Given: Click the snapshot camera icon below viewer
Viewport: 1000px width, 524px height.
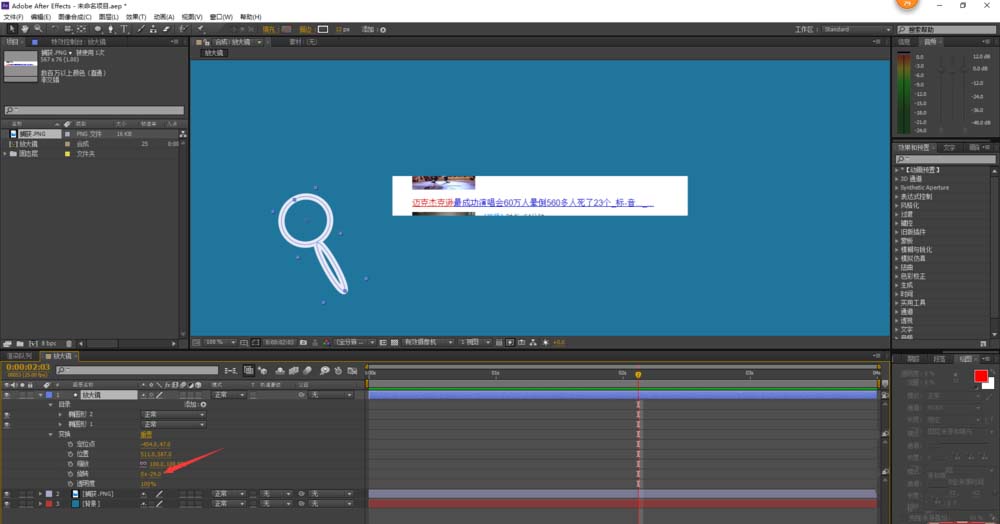Looking at the screenshot, I should 303,342.
